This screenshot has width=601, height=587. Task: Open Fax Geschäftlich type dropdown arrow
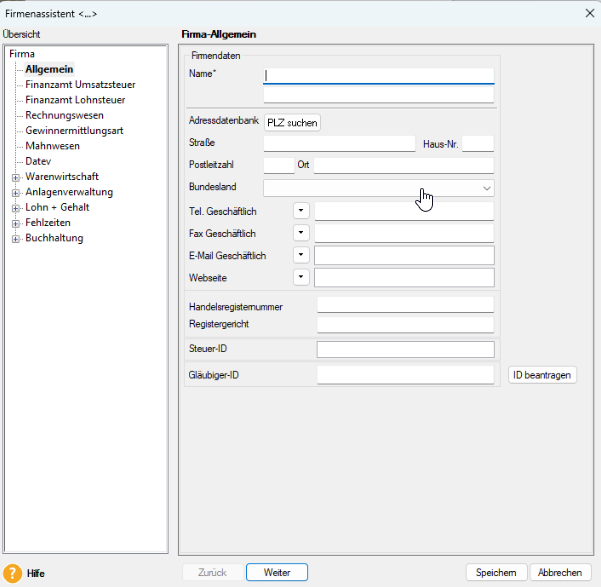point(301,233)
